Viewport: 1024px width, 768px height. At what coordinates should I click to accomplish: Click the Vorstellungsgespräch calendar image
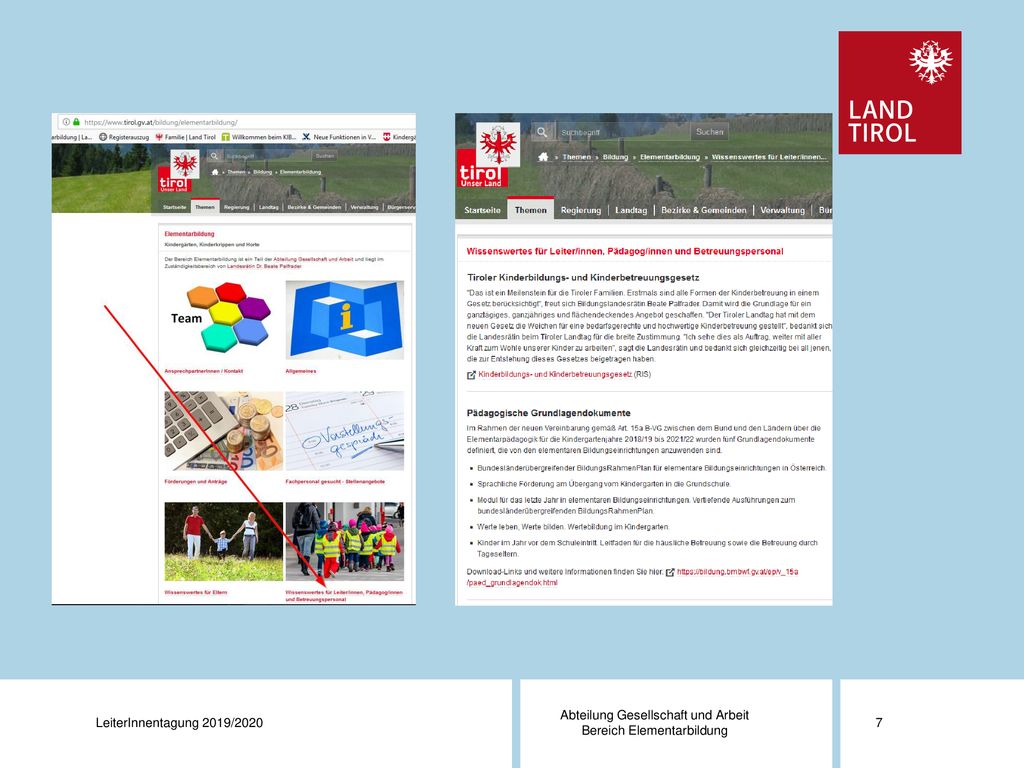click(x=345, y=431)
